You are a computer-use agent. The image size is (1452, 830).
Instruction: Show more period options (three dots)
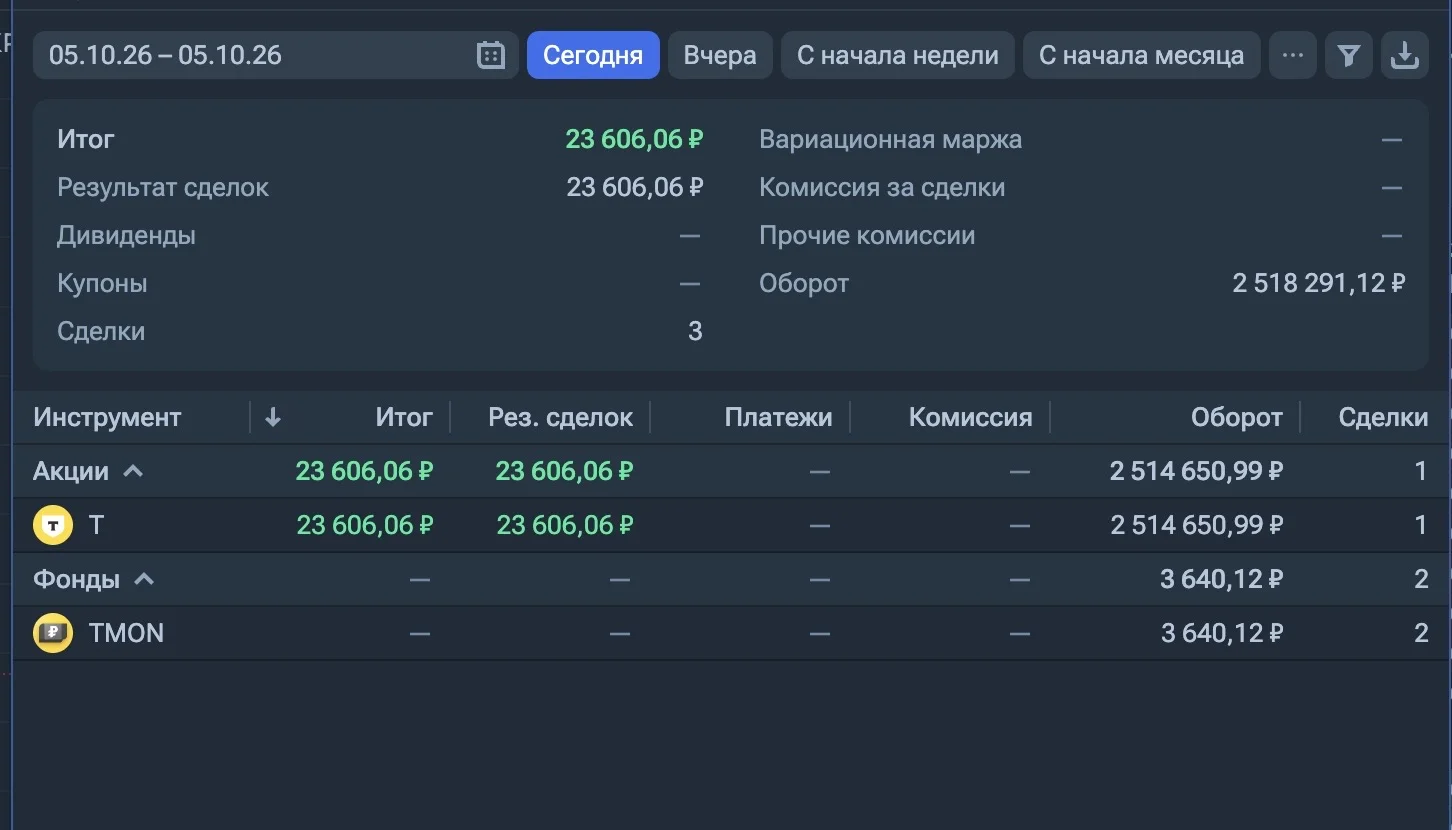pyautogui.click(x=1292, y=55)
